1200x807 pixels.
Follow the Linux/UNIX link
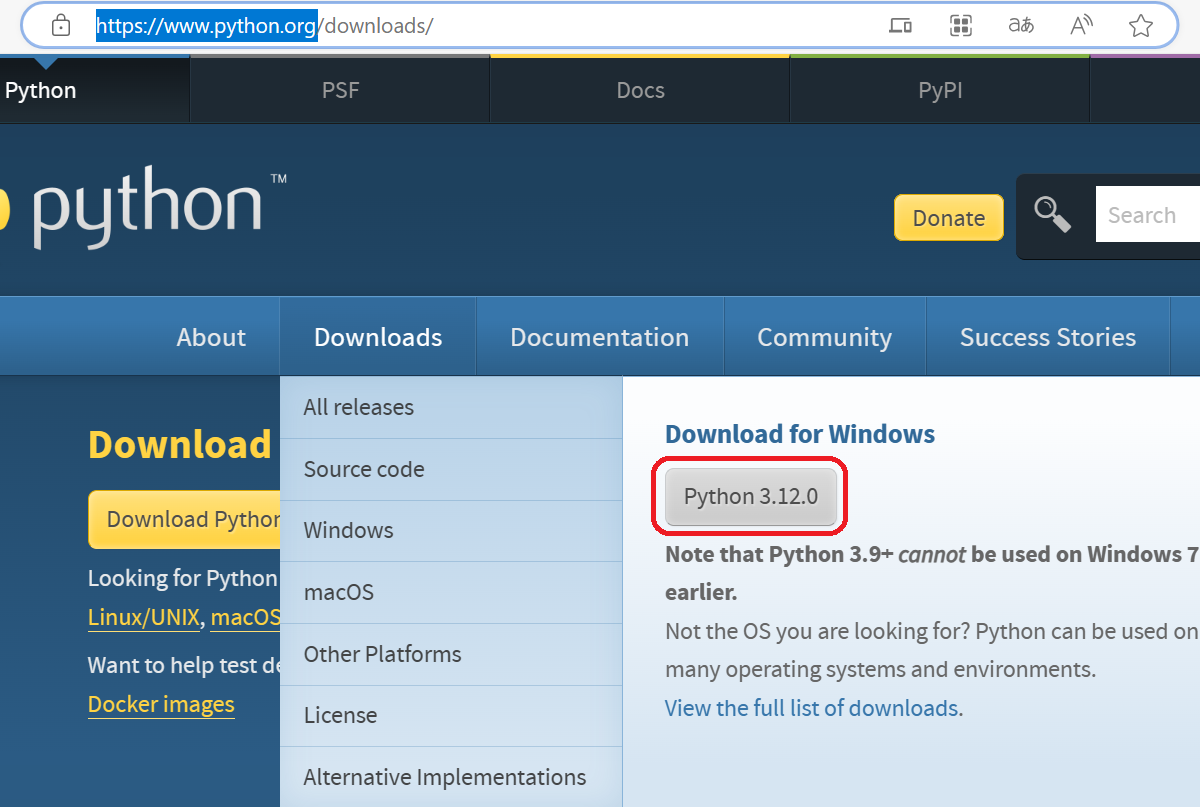(144, 617)
